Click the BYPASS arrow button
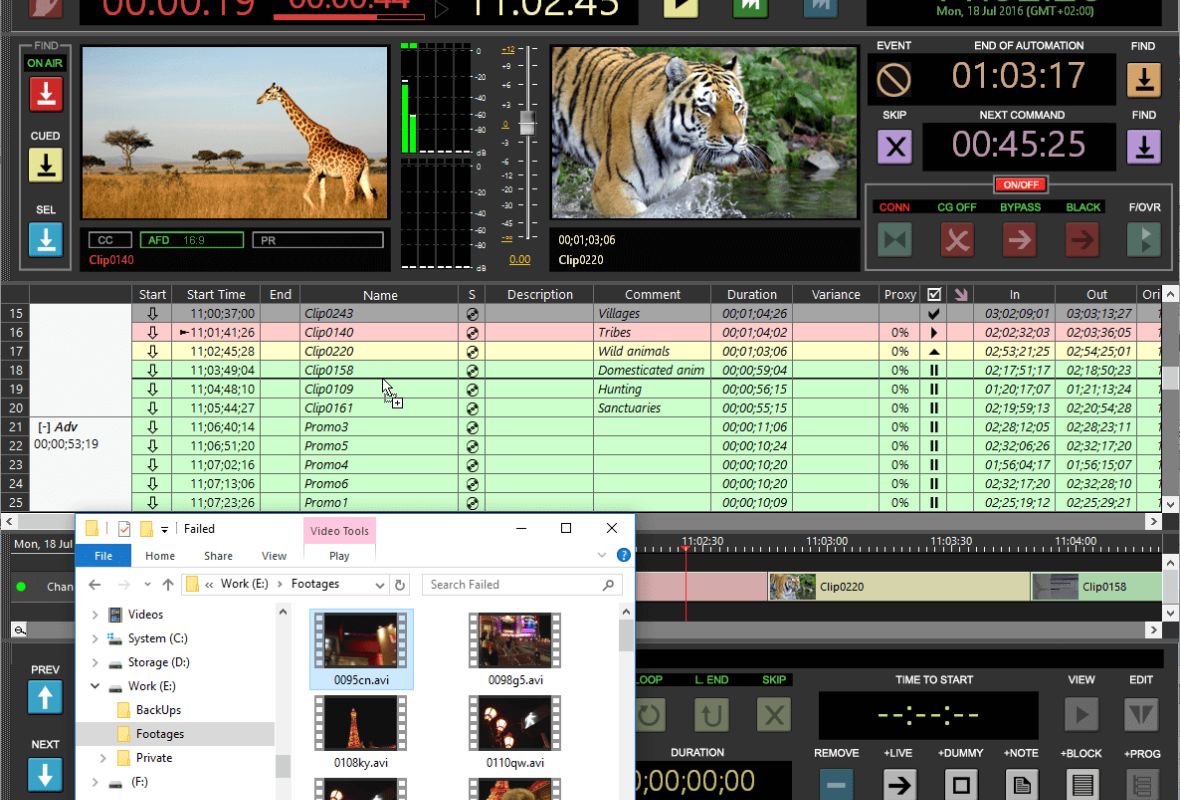This screenshot has width=1180, height=800. point(1020,240)
